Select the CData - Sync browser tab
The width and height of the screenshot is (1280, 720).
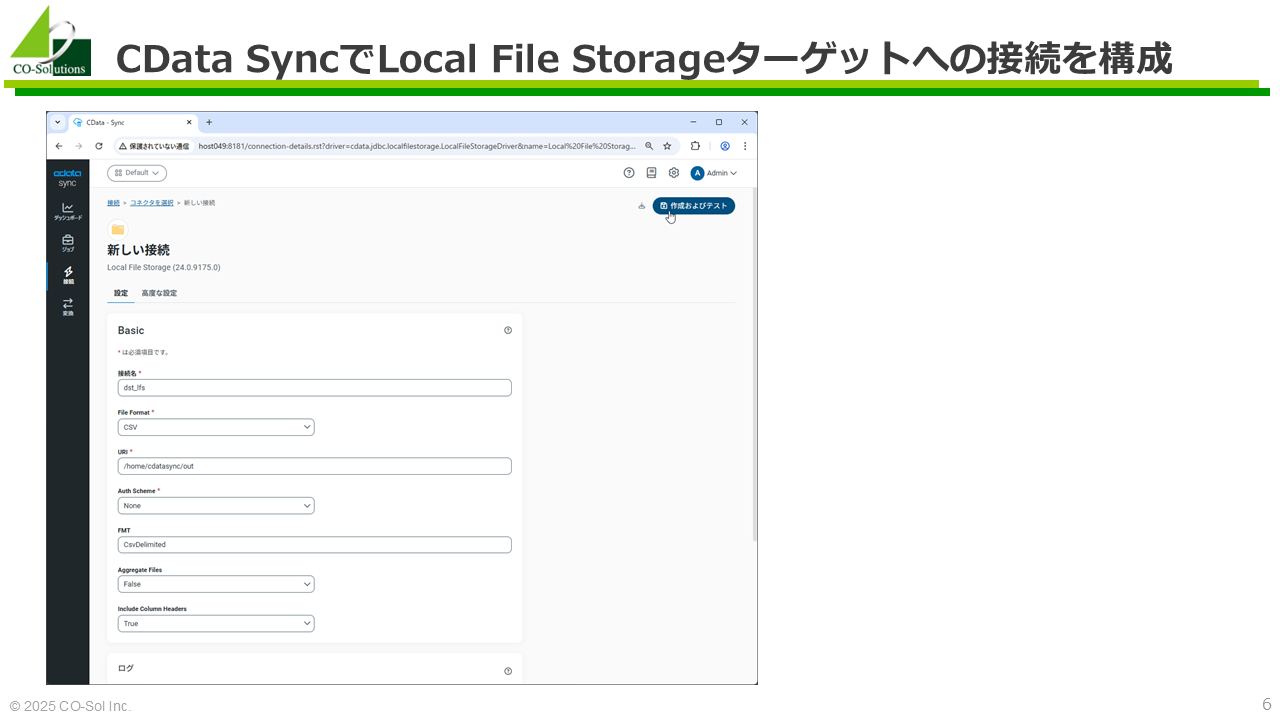[x=134, y=122]
